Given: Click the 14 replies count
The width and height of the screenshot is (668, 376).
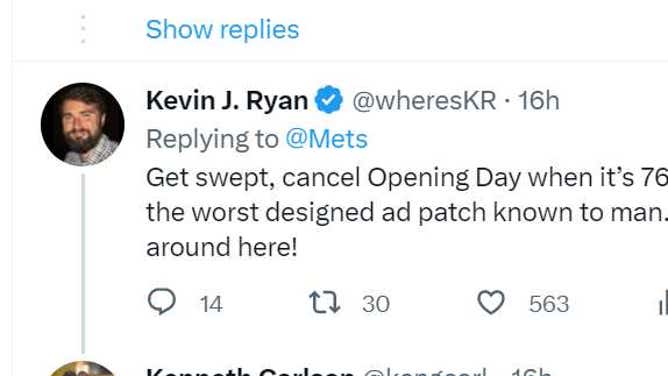Looking at the screenshot, I should 211,304.
